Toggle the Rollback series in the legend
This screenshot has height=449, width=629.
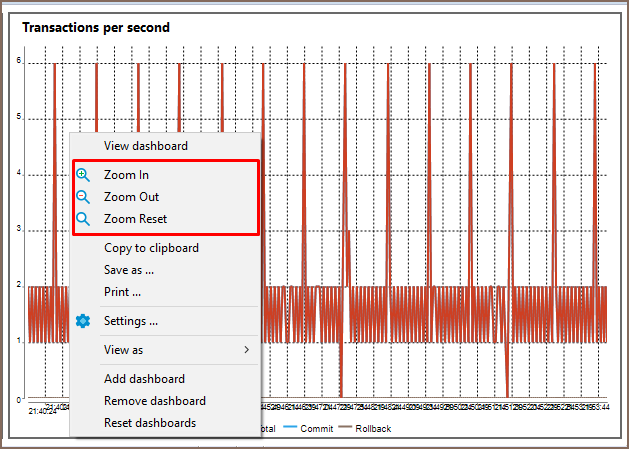pyautogui.click(x=371, y=429)
